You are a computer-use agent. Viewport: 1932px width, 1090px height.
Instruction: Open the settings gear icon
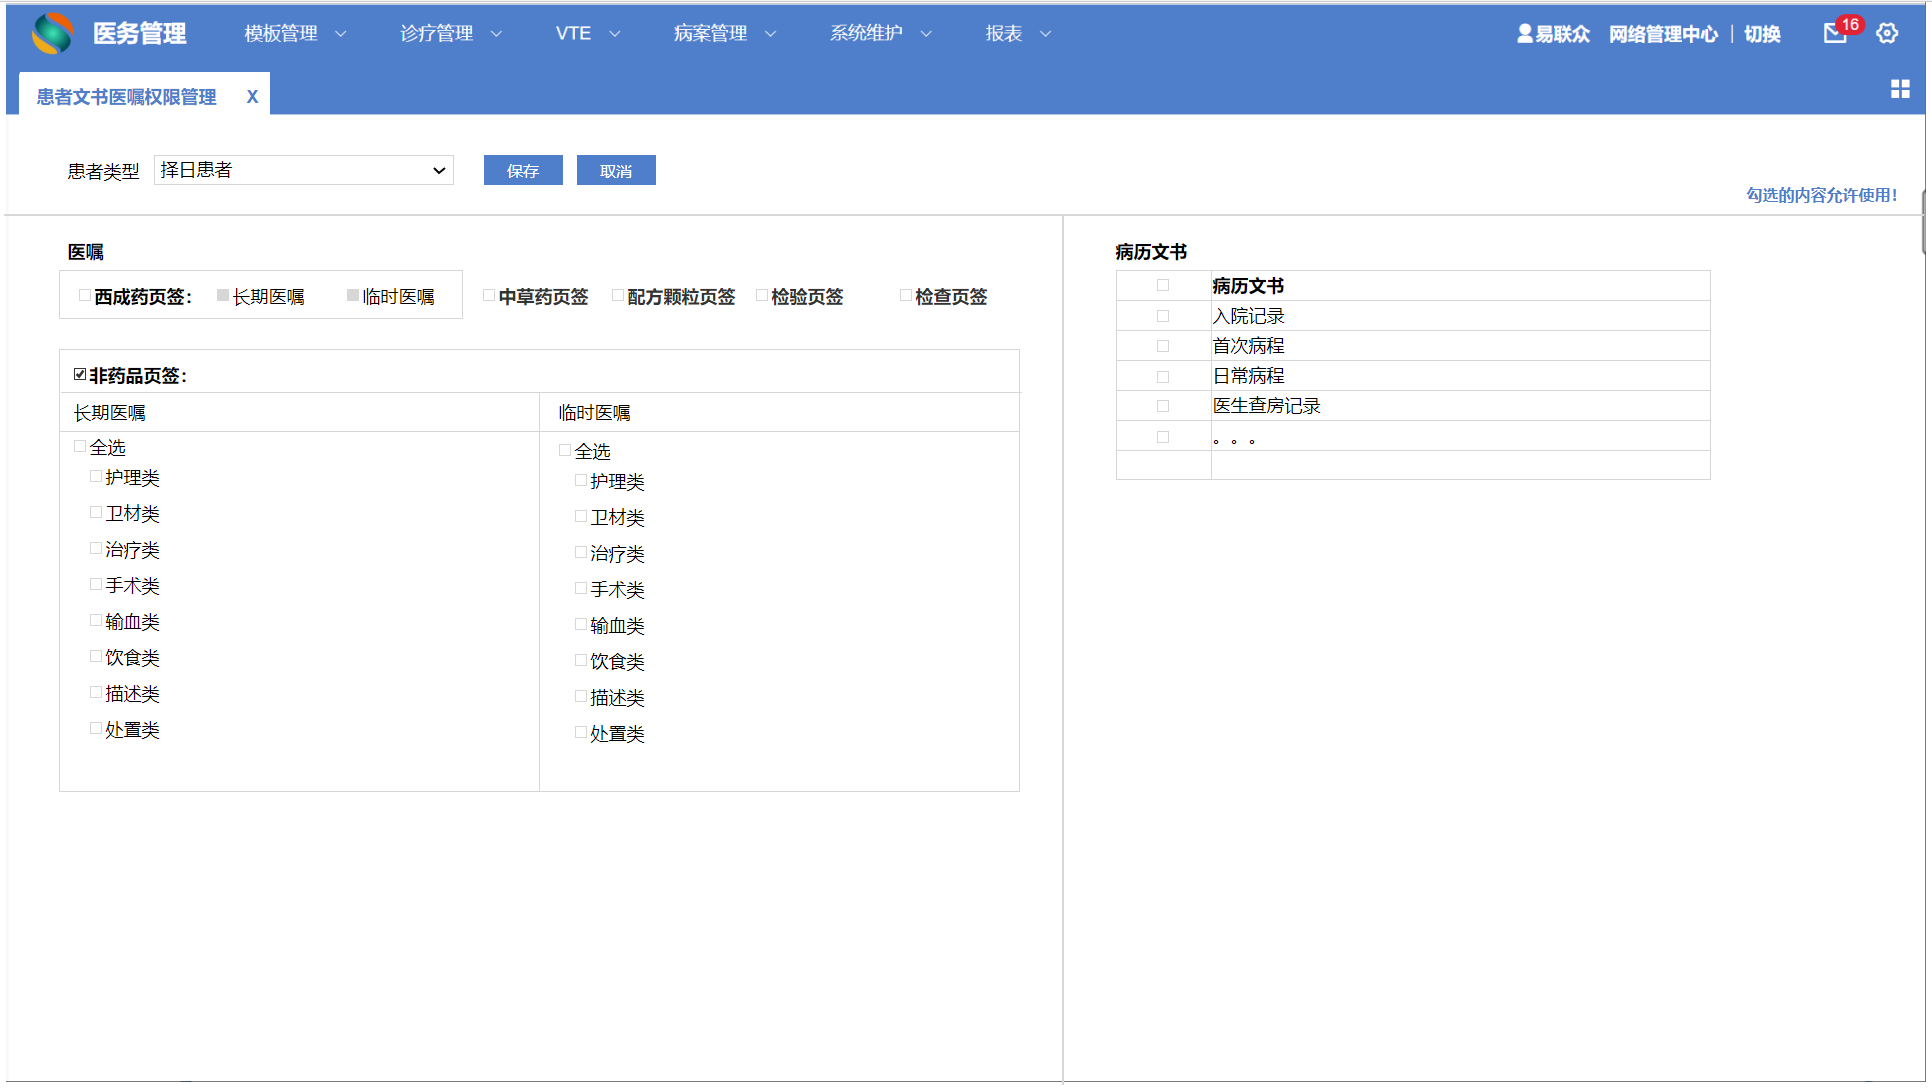1887,33
